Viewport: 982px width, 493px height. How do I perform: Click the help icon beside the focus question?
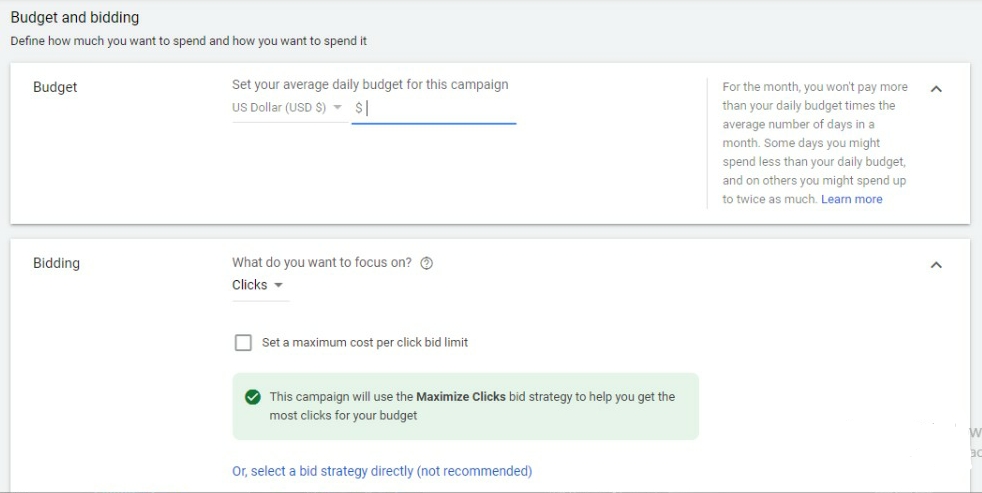427,263
